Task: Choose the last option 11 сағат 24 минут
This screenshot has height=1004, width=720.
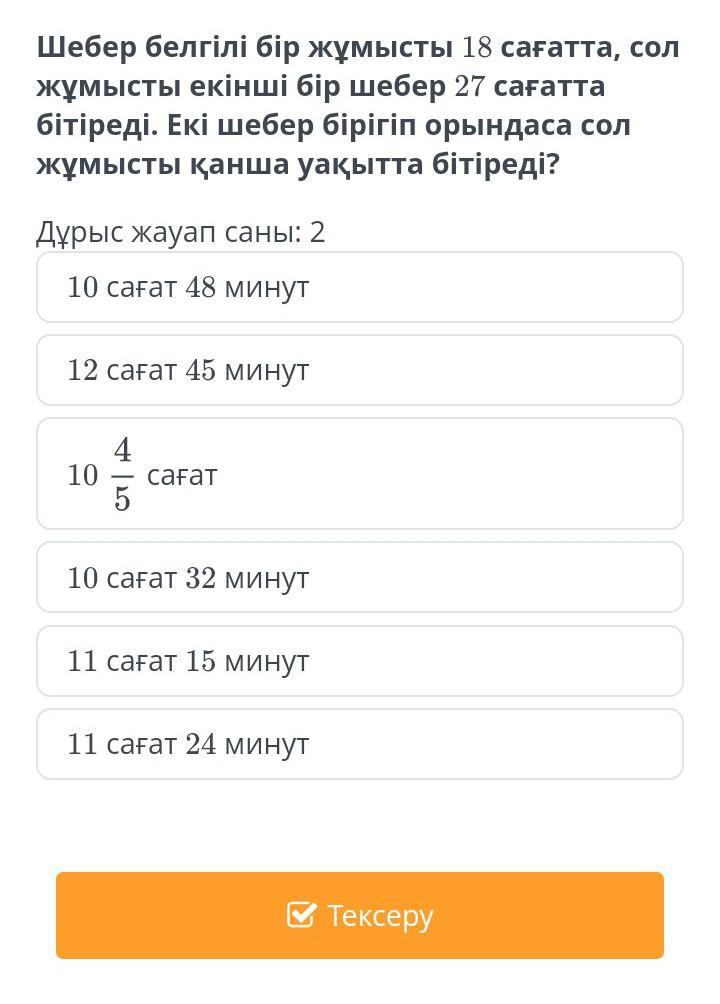Action: (x=360, y=744)
